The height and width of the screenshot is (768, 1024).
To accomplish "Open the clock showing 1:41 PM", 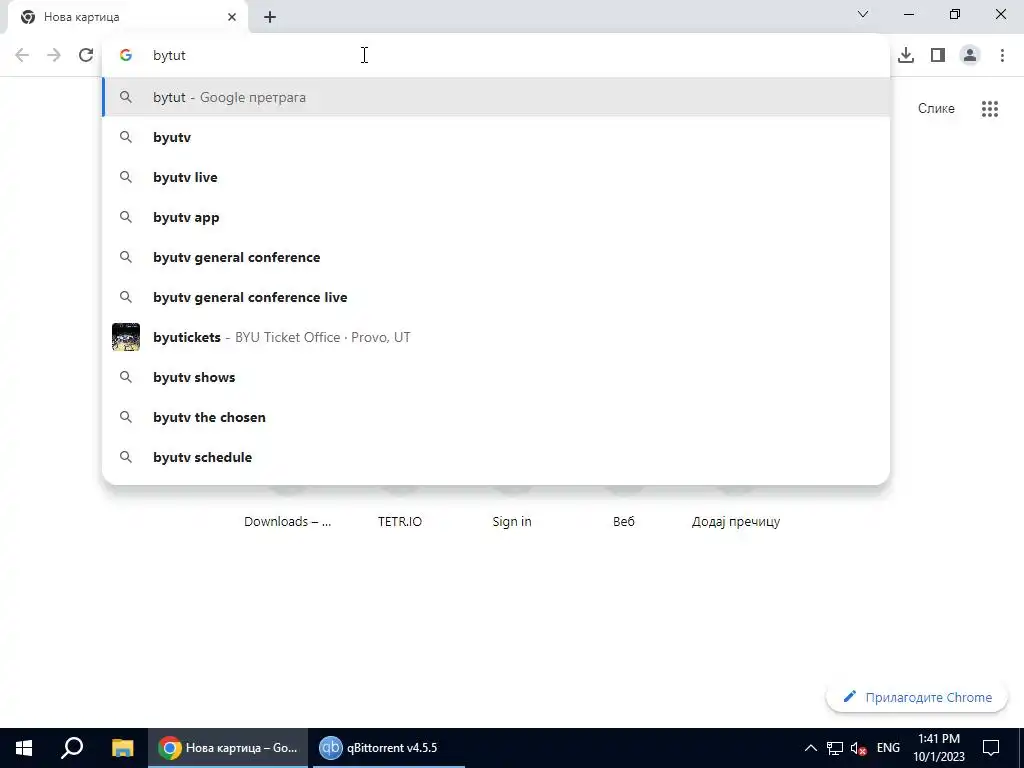I will tap(938, 748).
